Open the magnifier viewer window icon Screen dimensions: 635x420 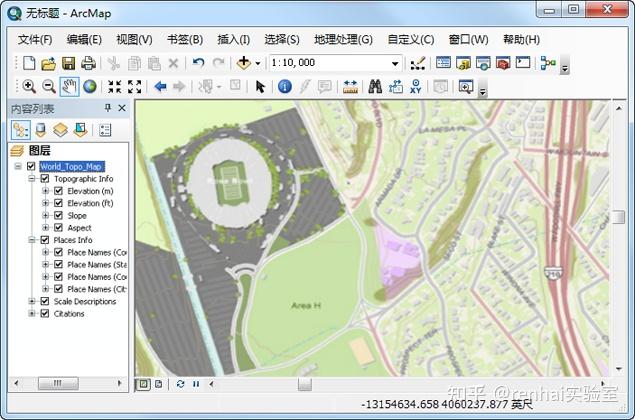466,86
